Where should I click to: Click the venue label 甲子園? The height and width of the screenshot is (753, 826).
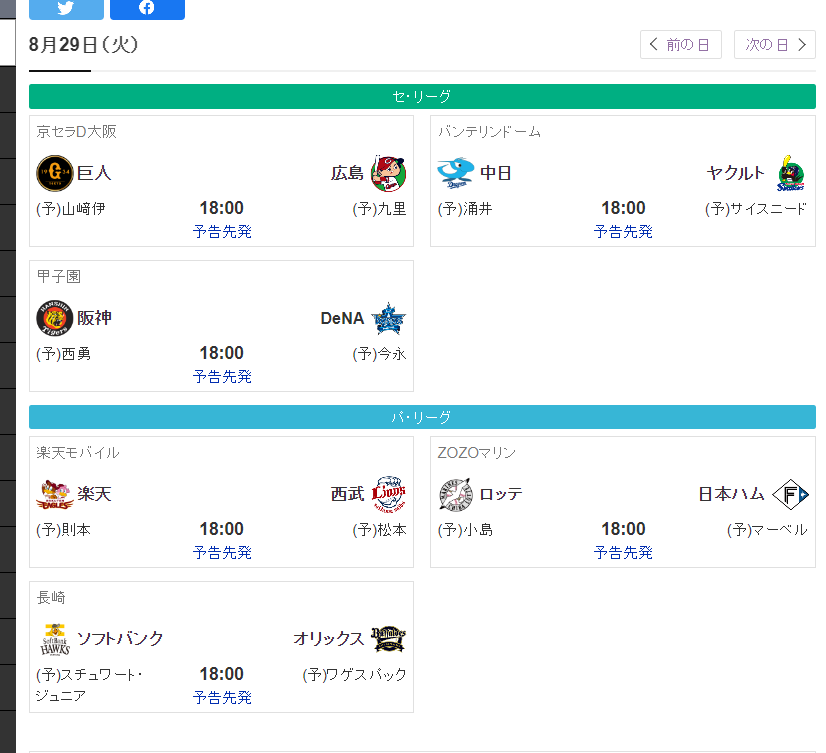58,276
